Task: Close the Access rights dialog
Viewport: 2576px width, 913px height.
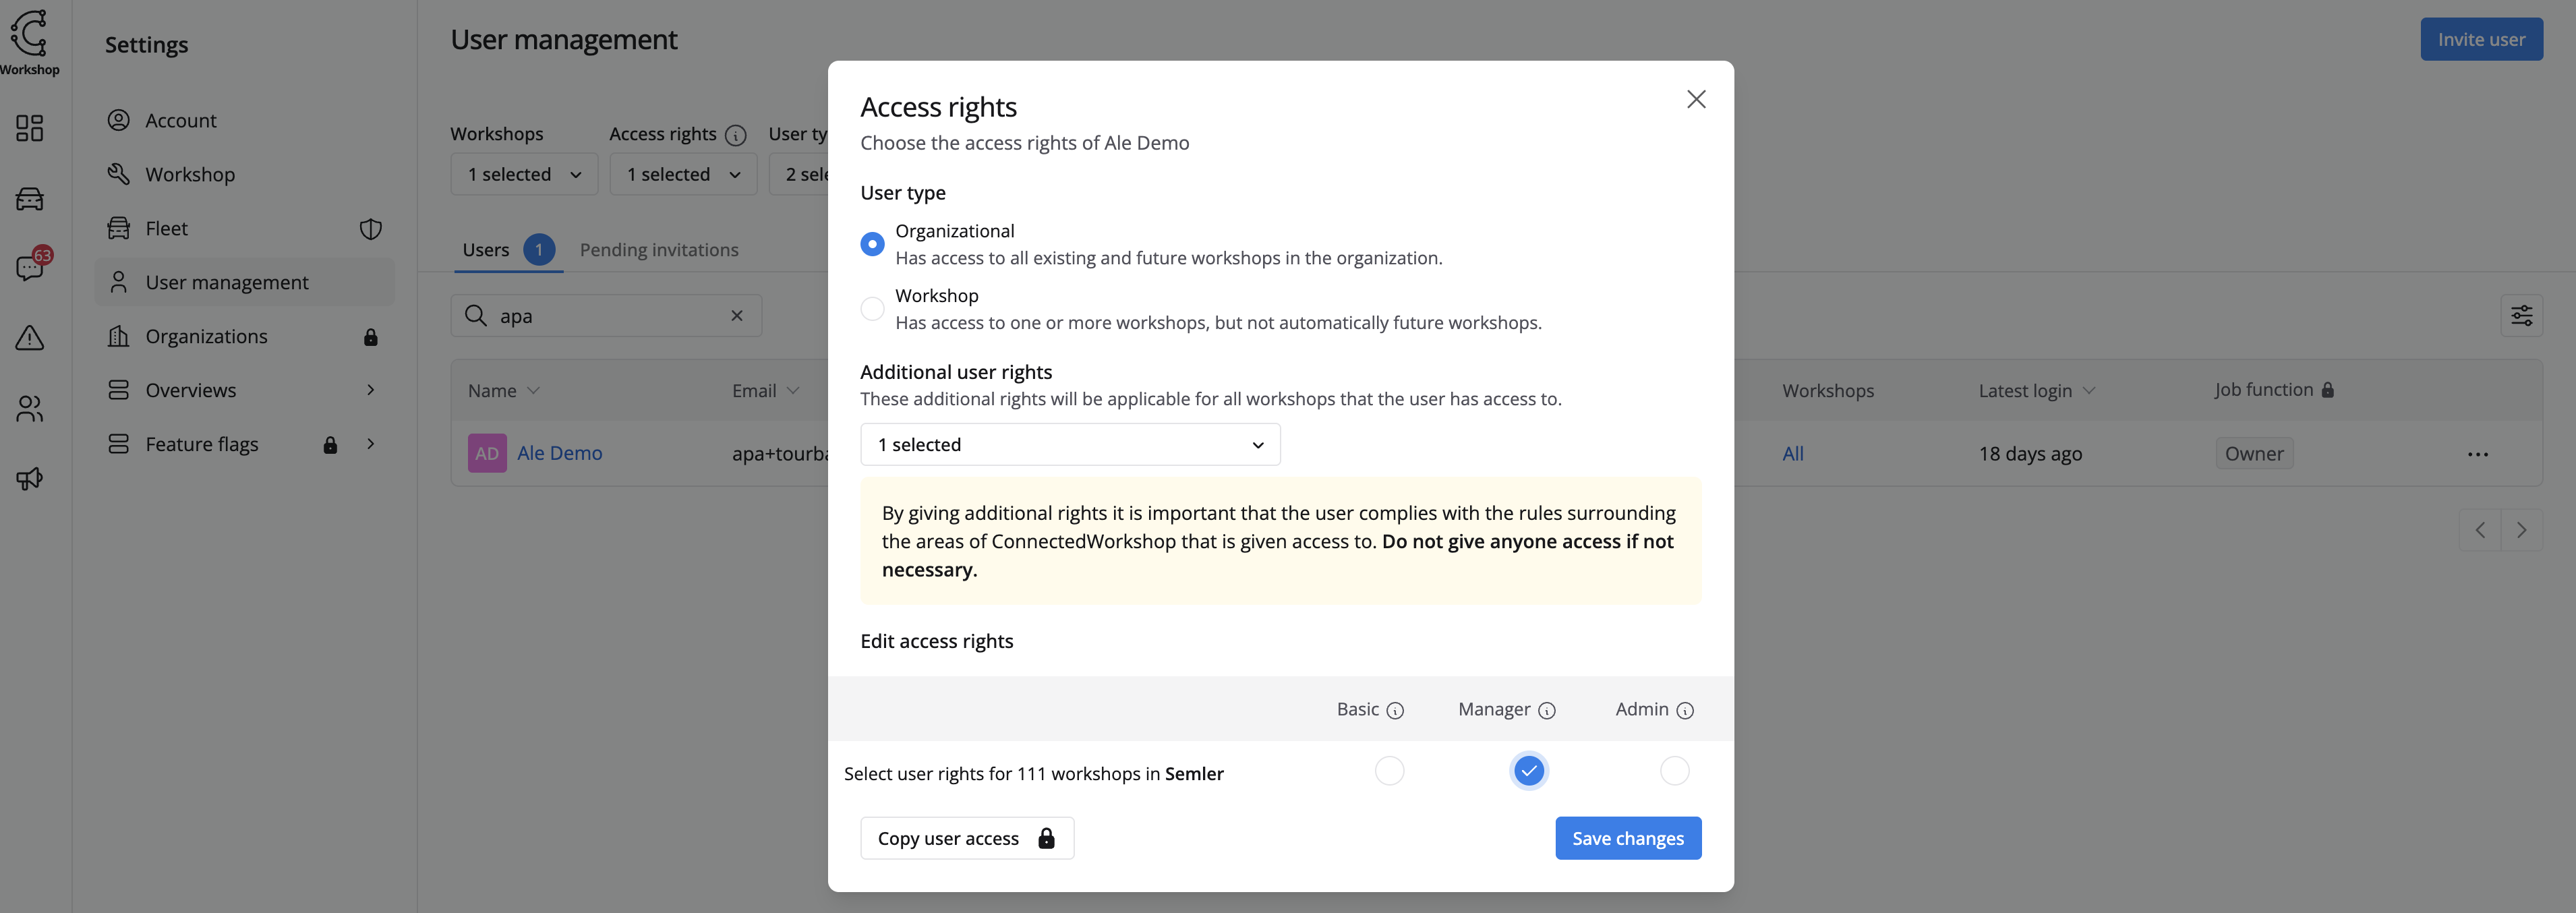Action: coord(1695,99)
